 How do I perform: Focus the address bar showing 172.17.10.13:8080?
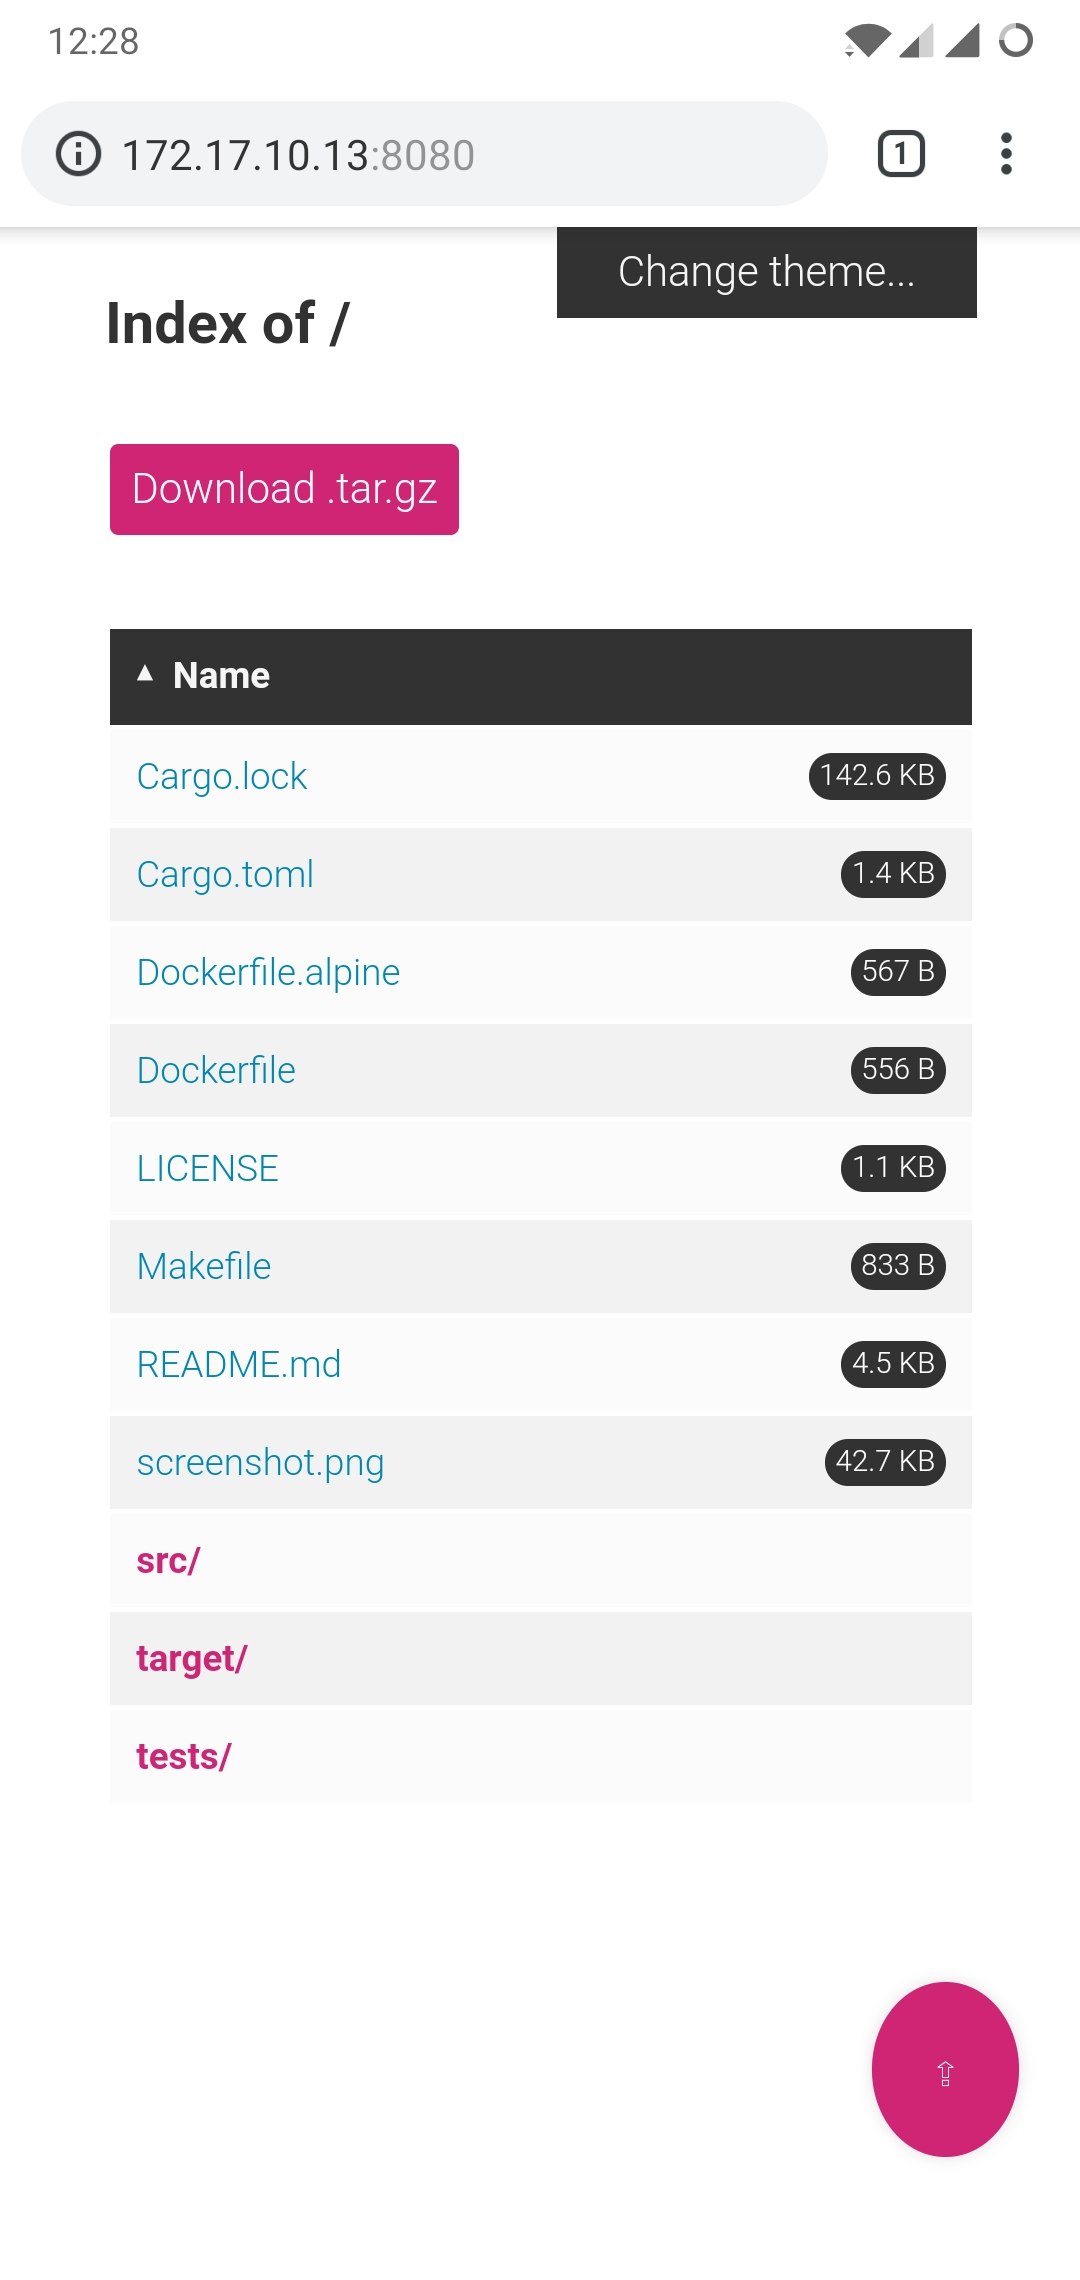[424, 154]
